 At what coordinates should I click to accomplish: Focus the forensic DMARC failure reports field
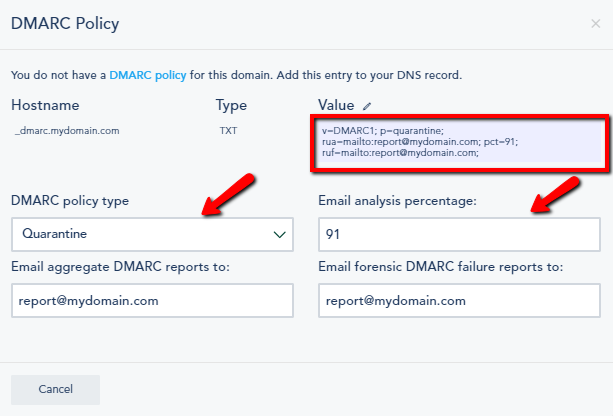[x=458, y=300]
